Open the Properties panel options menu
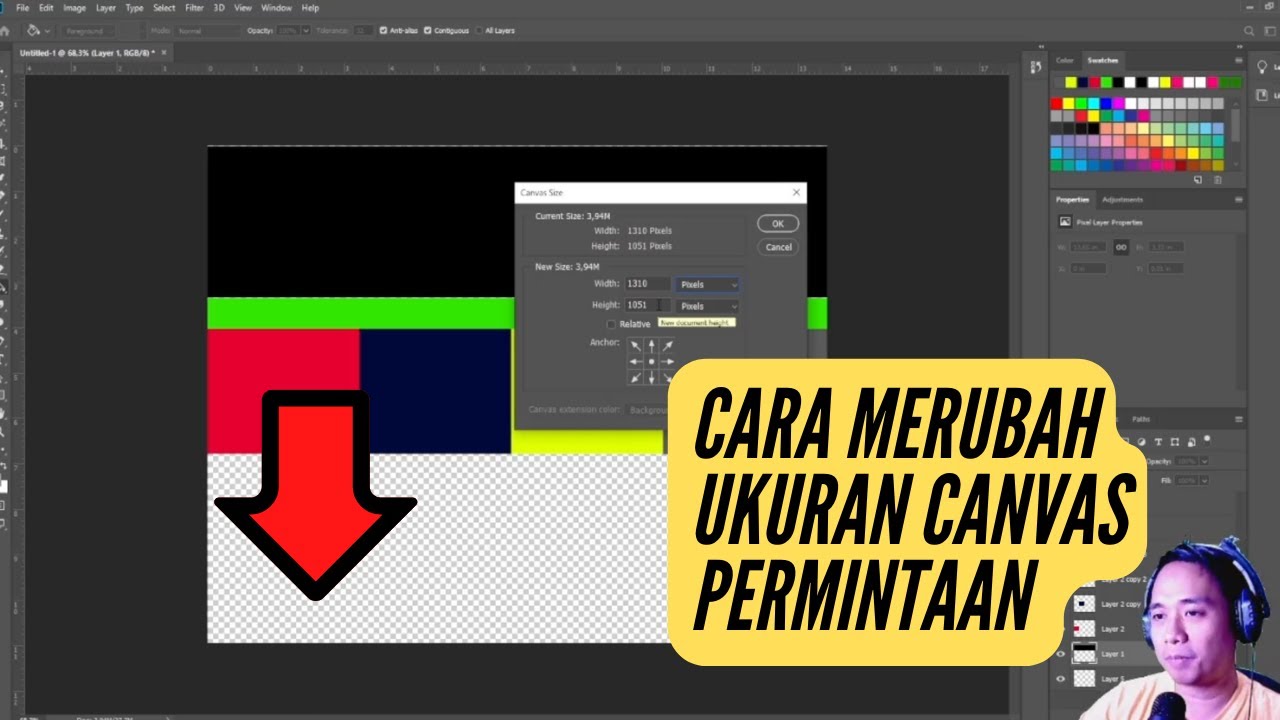The image size is (1280, 720). click(x=1239, y=200)
